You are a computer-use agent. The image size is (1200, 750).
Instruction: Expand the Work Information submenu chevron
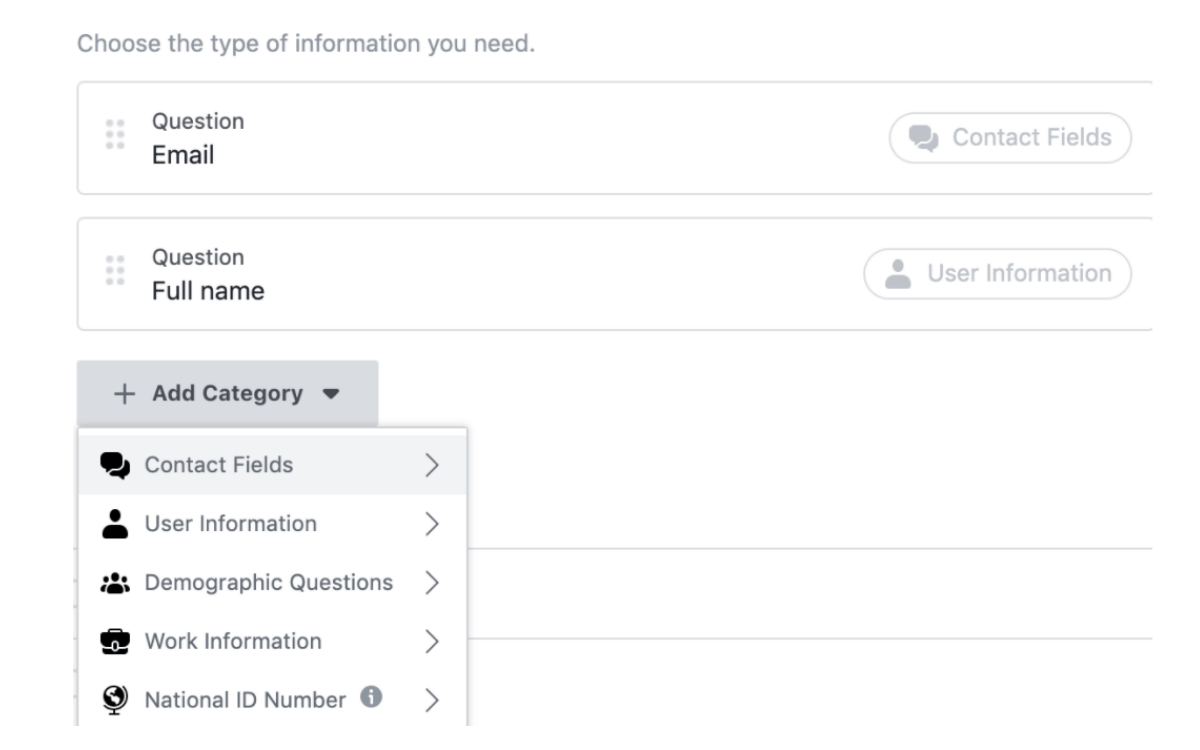point(432,641)
